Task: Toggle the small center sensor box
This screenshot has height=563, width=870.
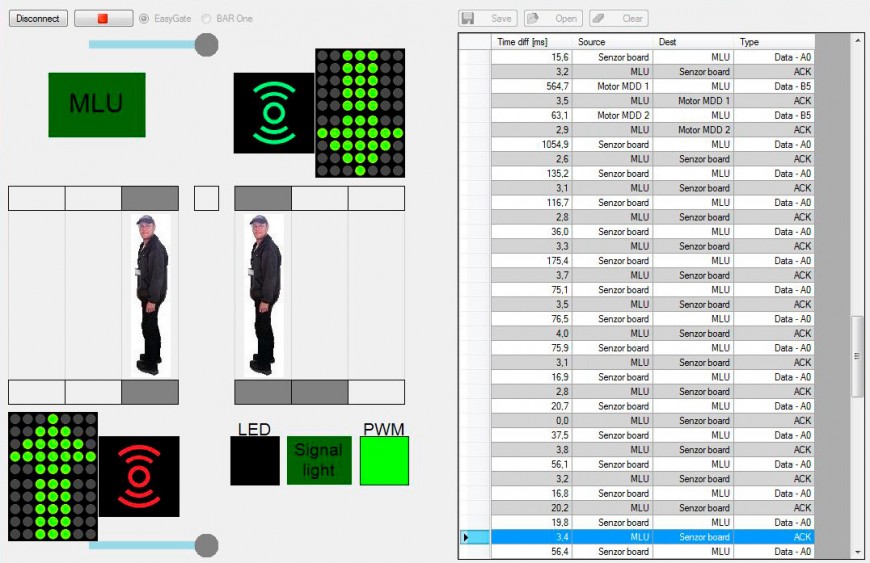Action: point(206,198)
